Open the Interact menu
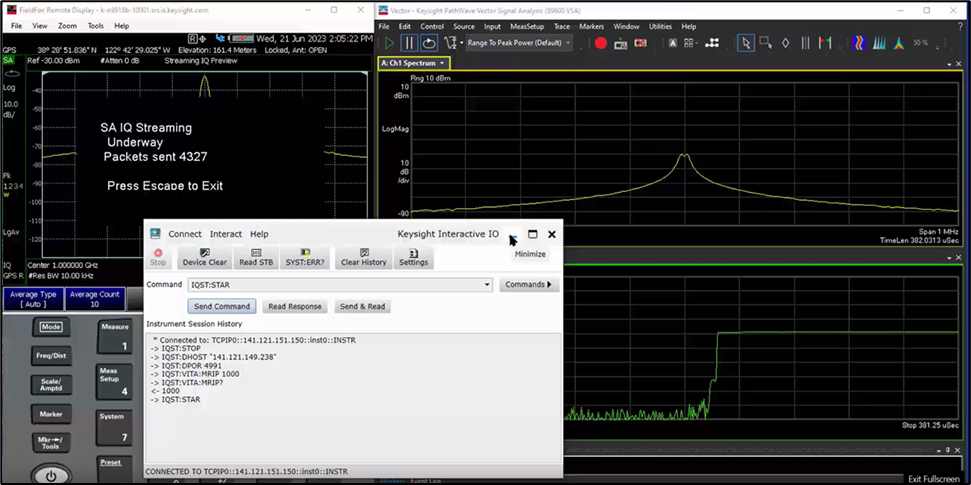The image size is (971, 485). [x=225, y=234]
